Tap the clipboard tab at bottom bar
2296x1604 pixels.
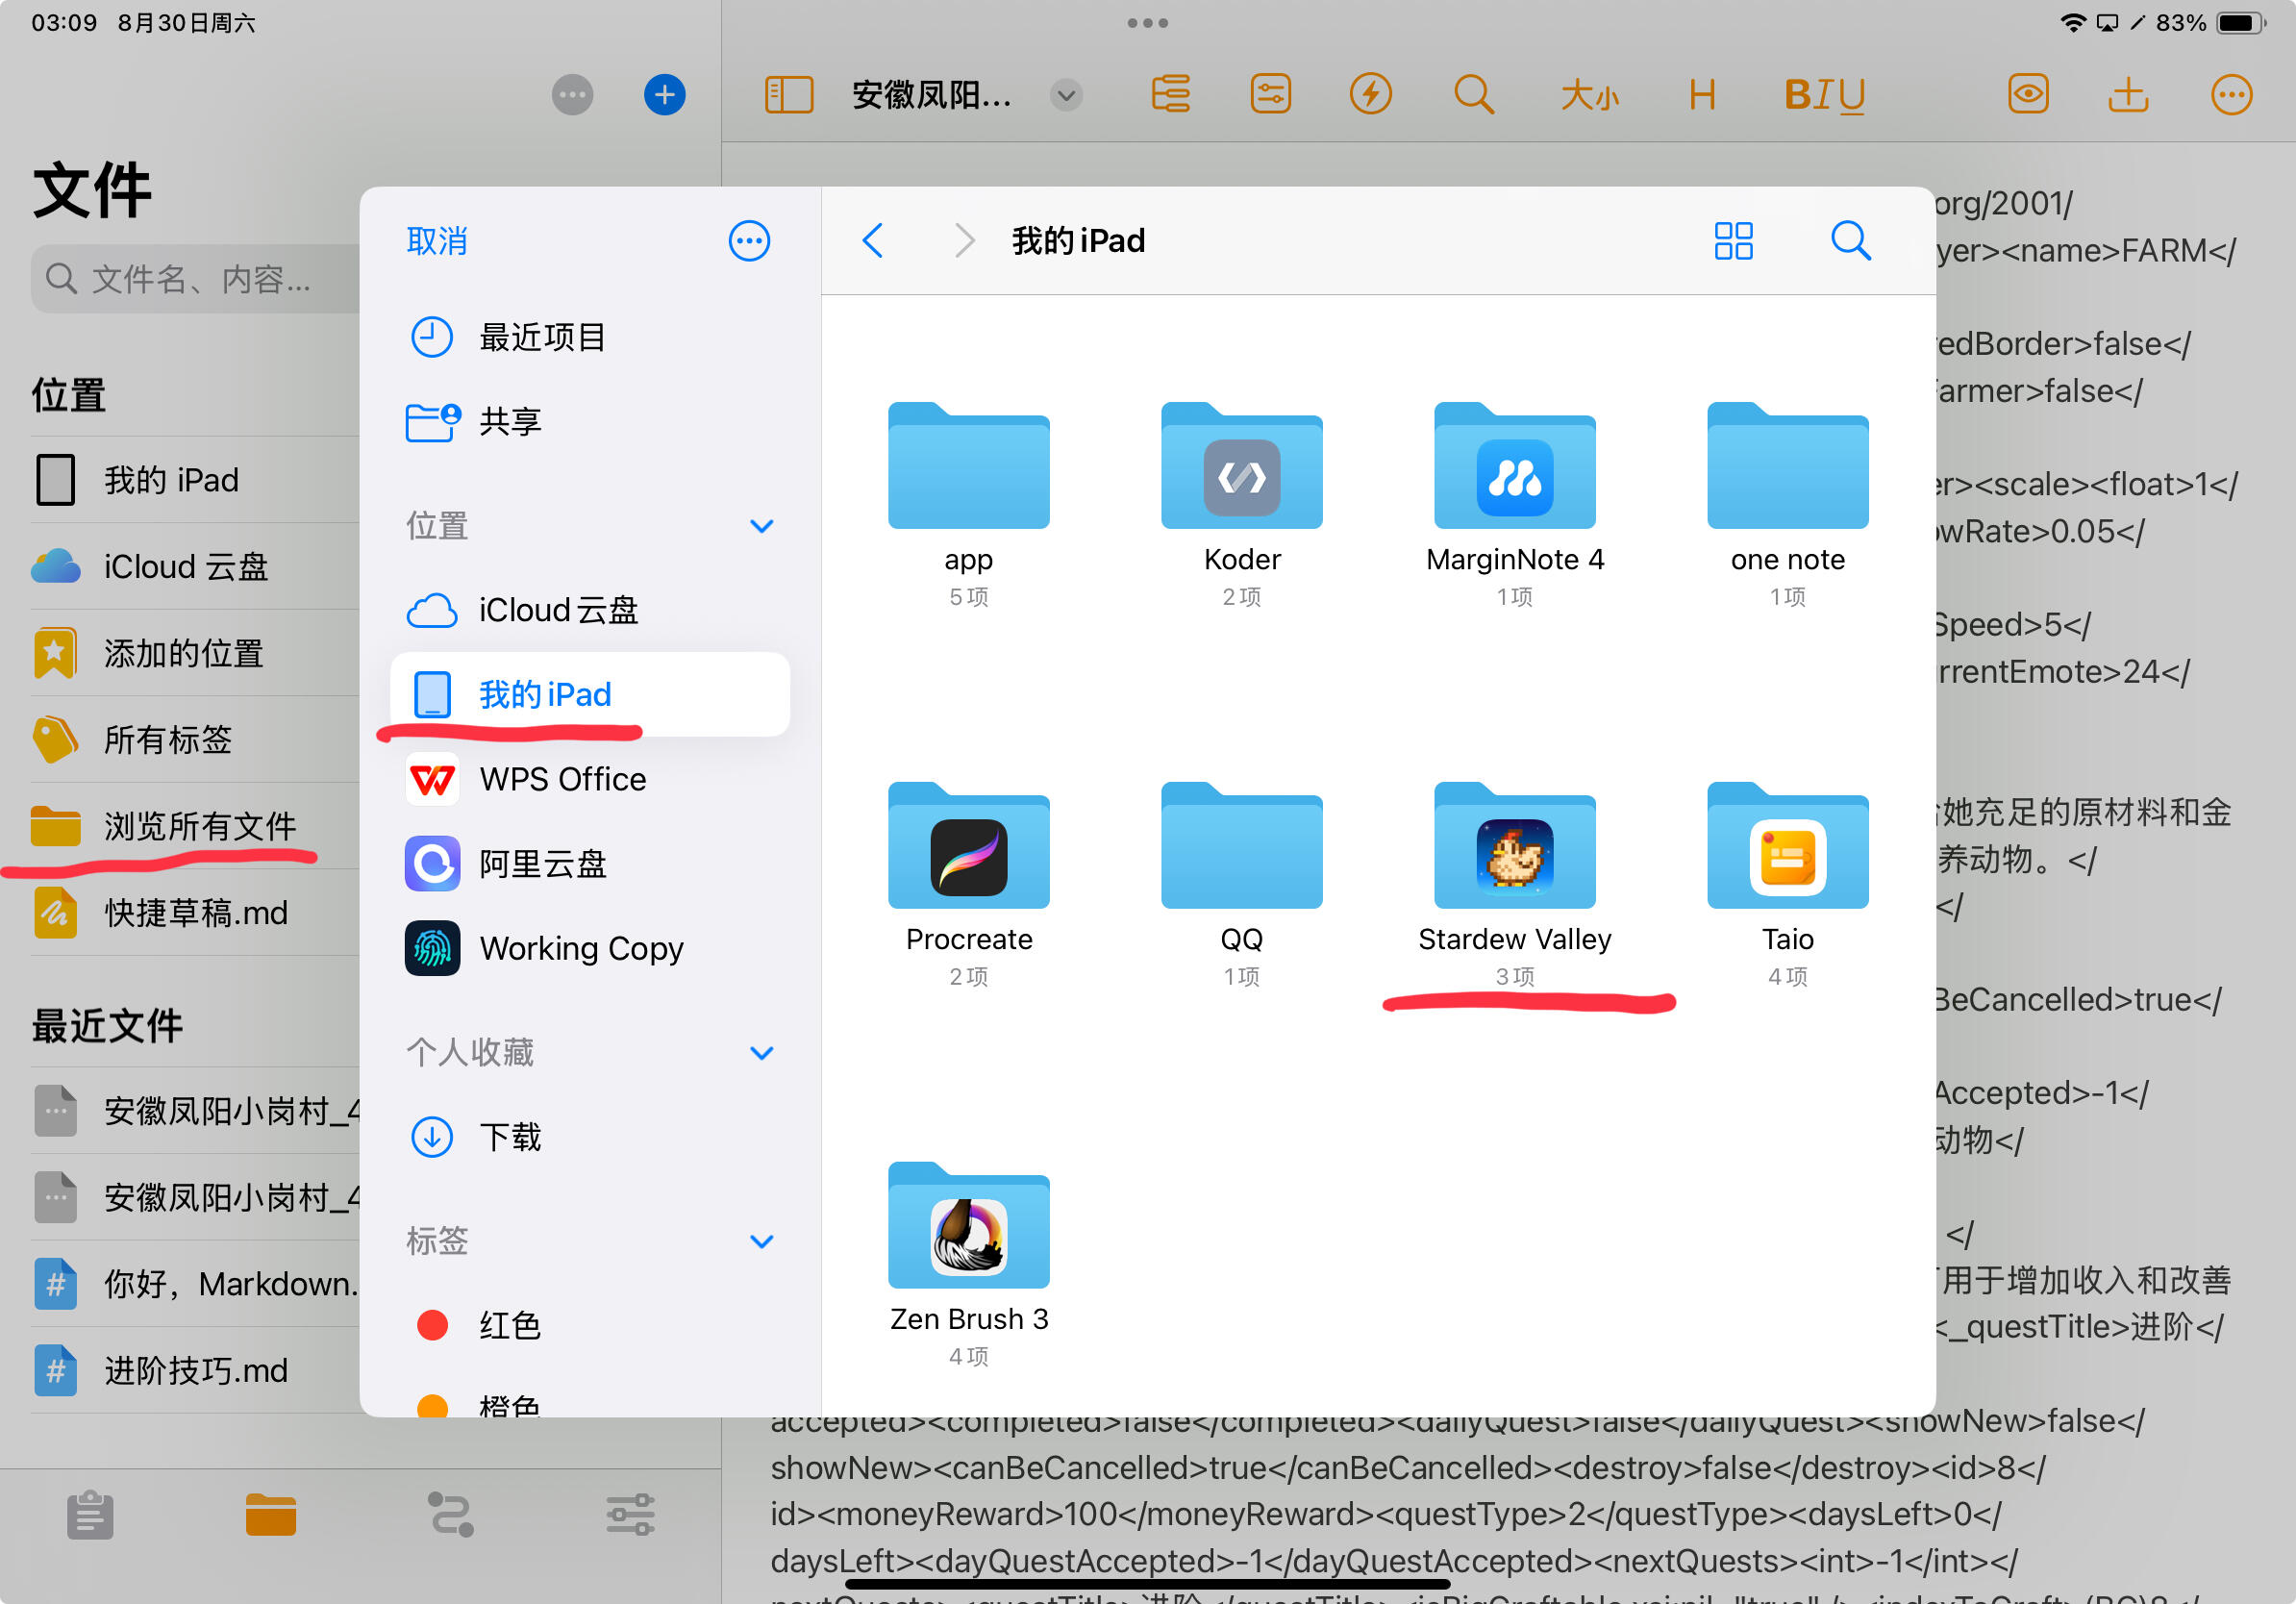[90, 1514]
